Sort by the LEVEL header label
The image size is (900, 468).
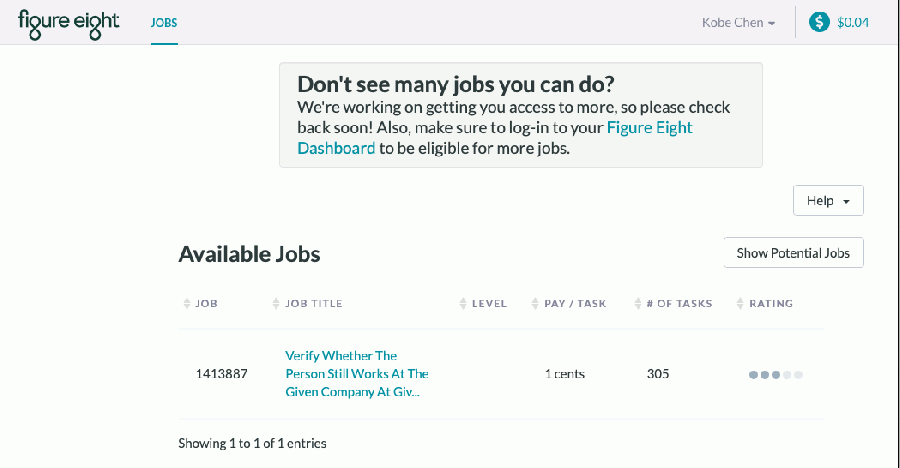(x=490, y=304)
